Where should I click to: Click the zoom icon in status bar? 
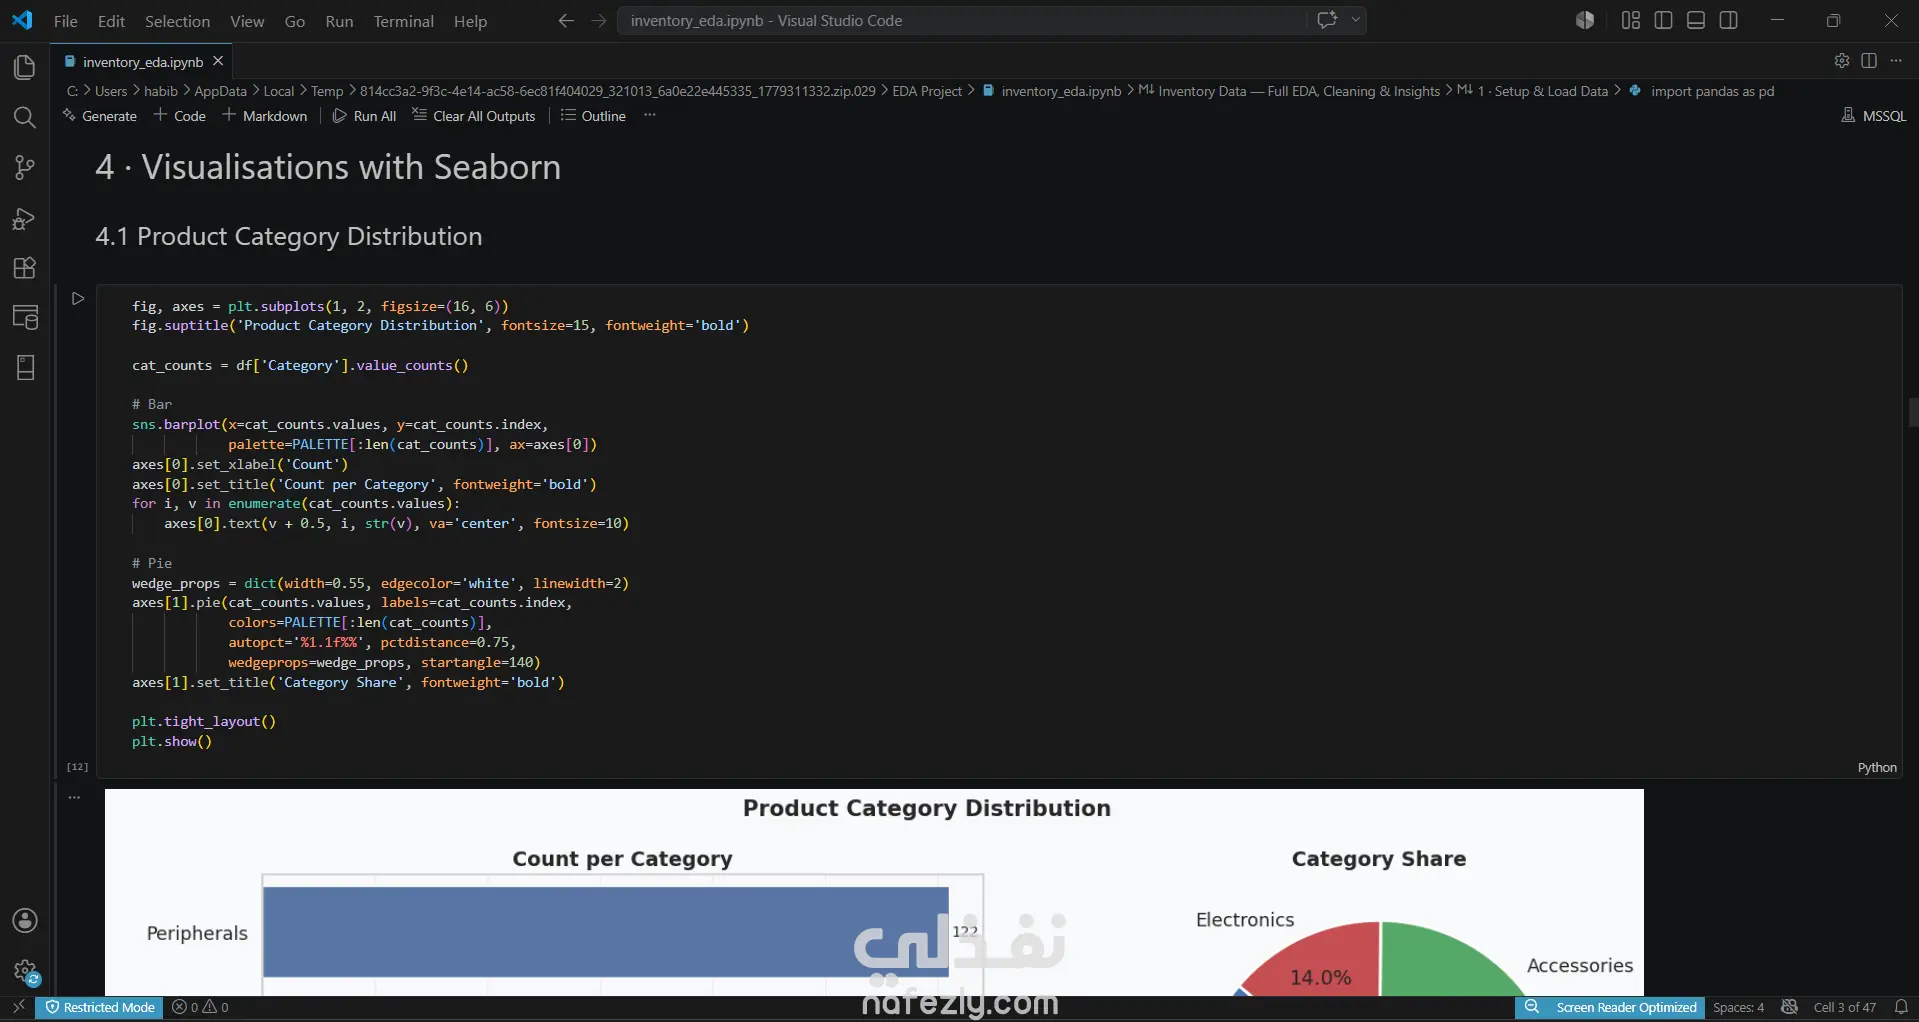coord(1531,1007)
